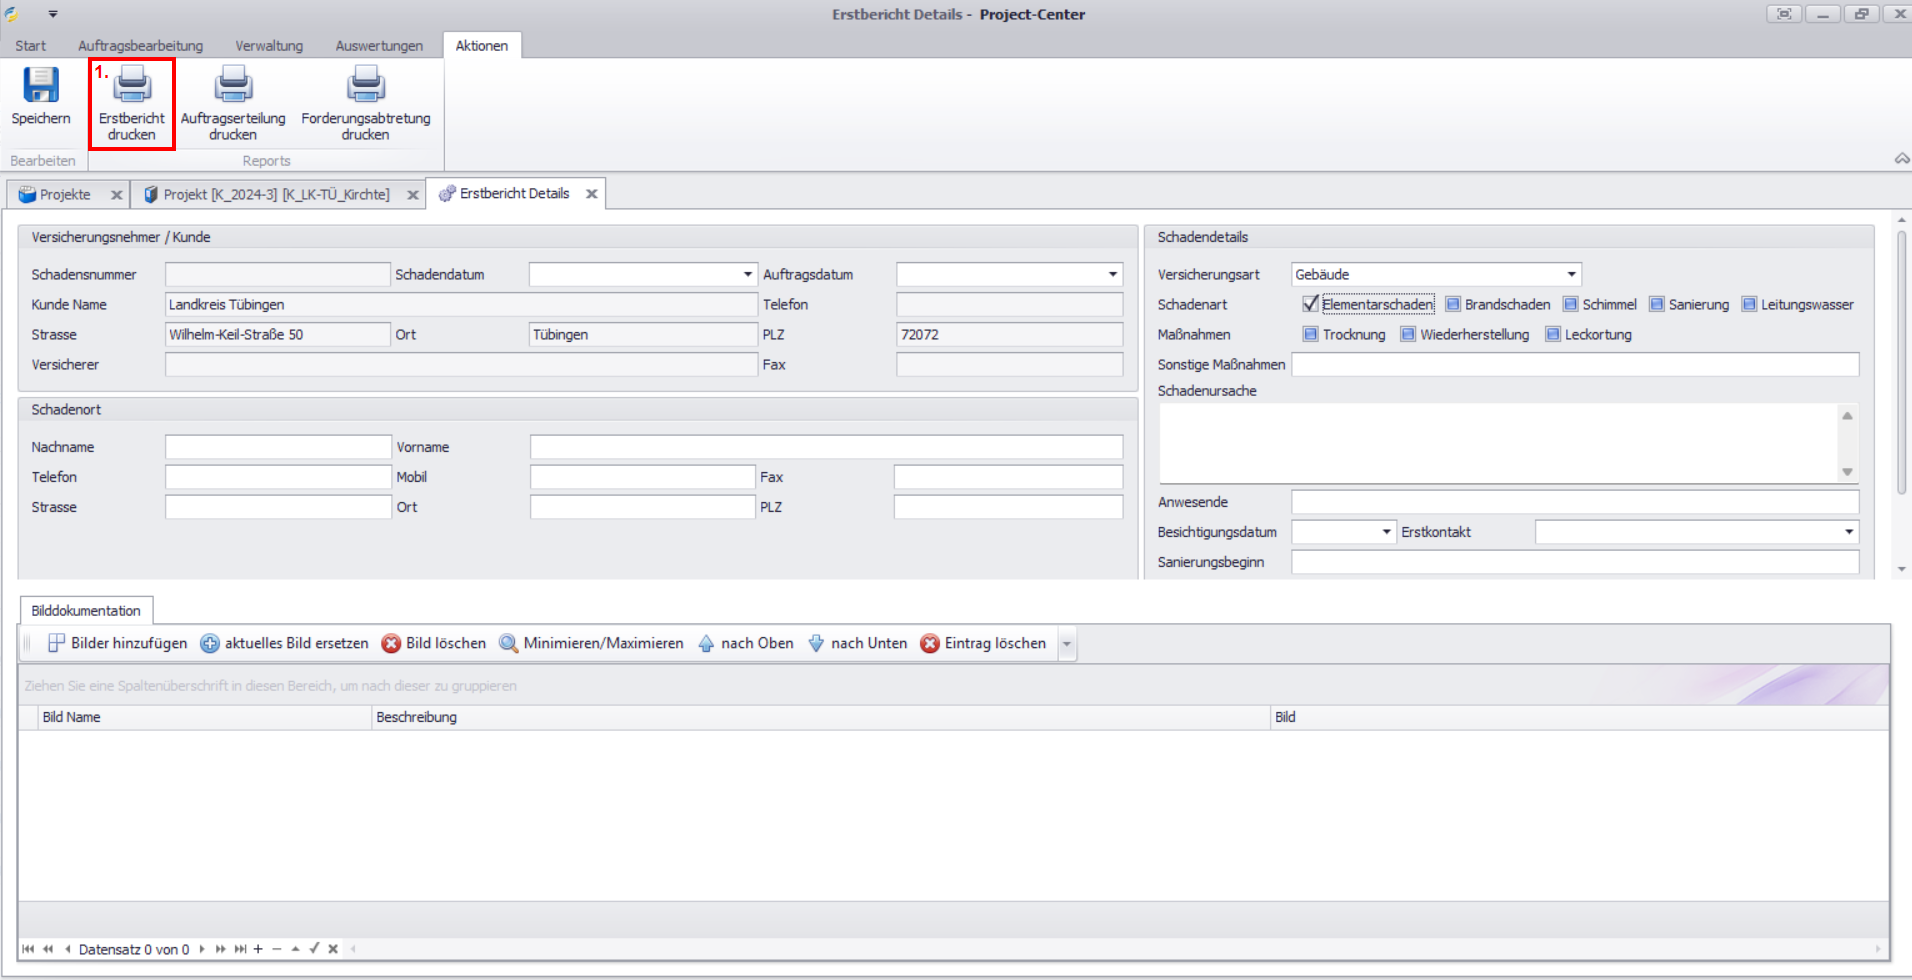The image size is (1912, 980).
Task: Enable the Brandschaden checkbox
Action: click(1453, 304)
